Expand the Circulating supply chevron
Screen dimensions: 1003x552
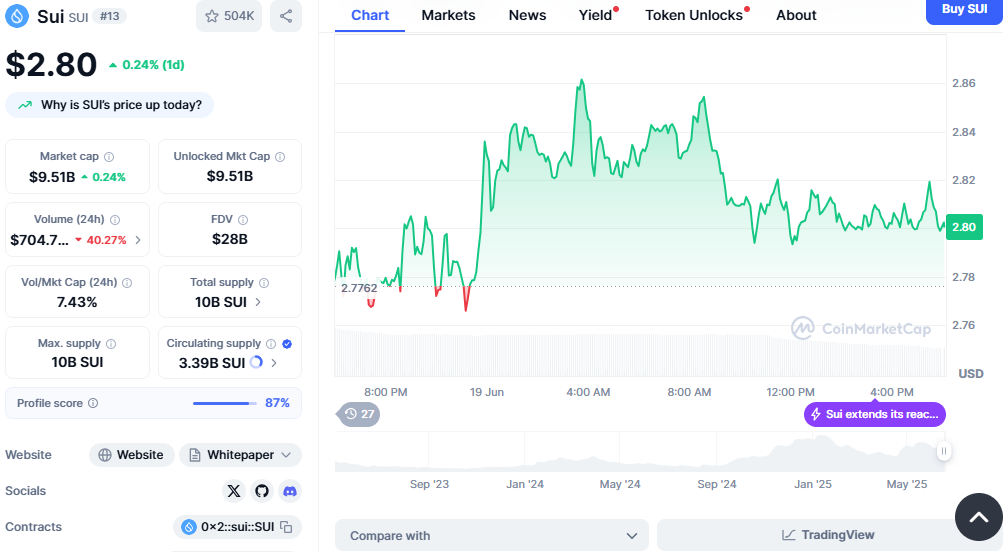click(x=274, y=363)
